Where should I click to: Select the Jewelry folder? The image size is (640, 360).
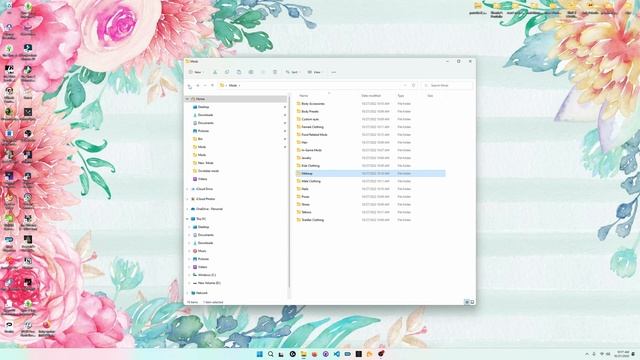tap(306, 158)
